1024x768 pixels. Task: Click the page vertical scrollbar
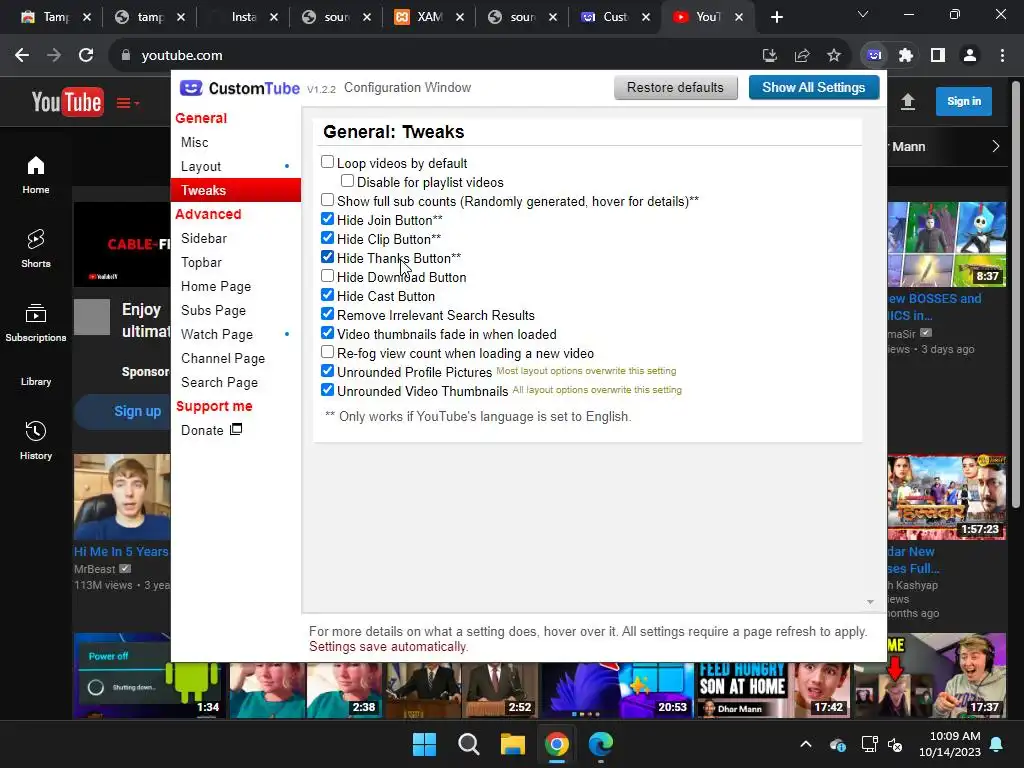(1016, 294)
